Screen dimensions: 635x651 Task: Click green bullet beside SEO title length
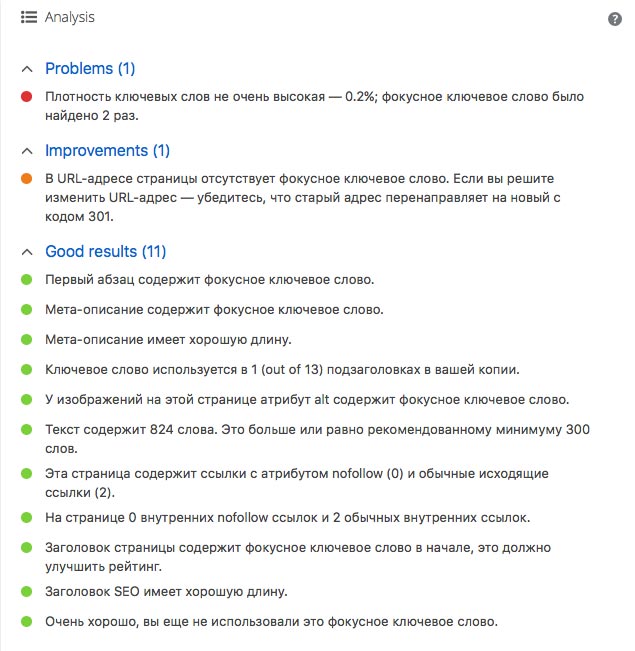pos(26,592)
